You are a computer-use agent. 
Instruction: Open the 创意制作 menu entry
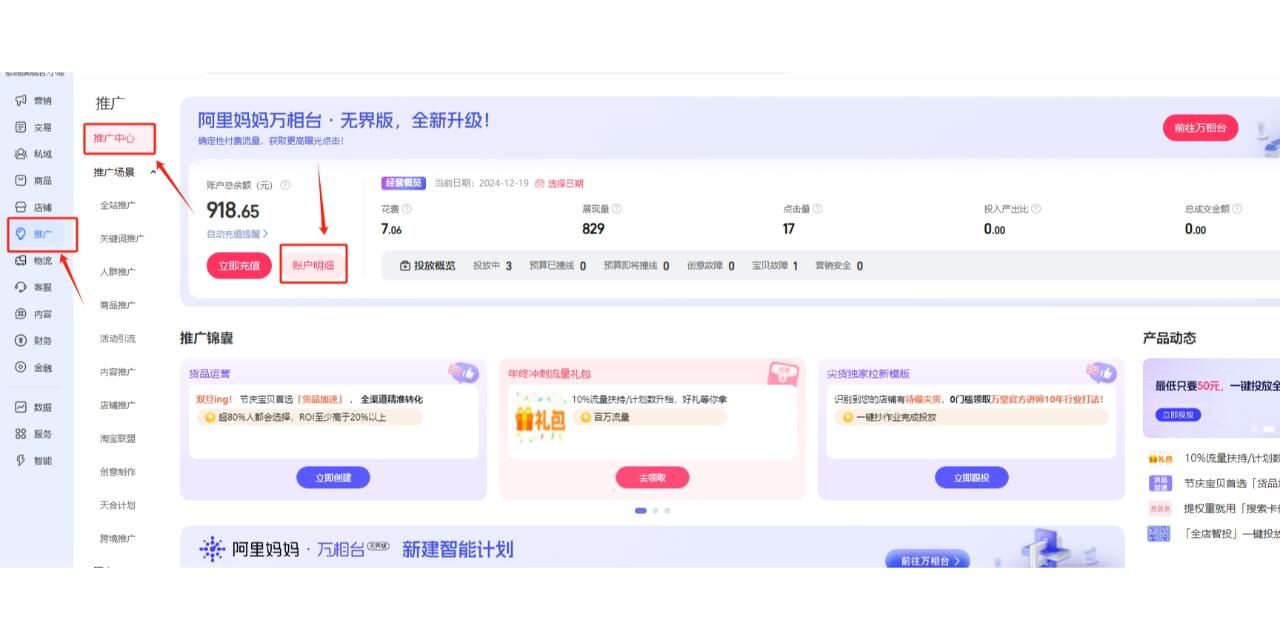[x=118, y=472]
